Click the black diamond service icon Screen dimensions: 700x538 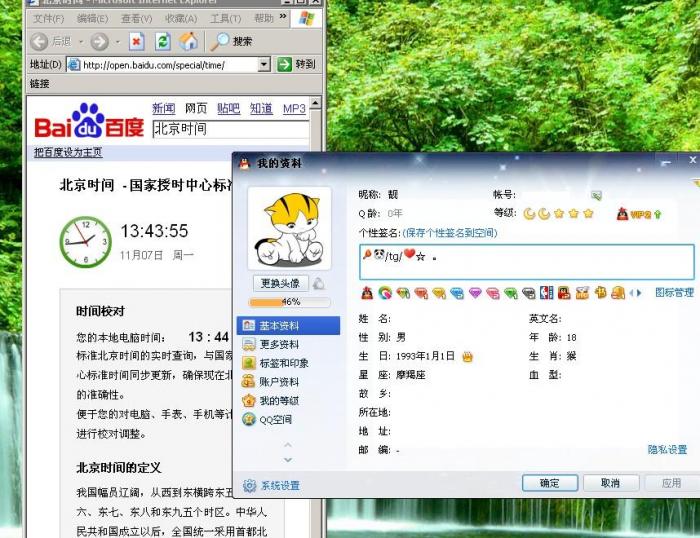coord(529,293)
